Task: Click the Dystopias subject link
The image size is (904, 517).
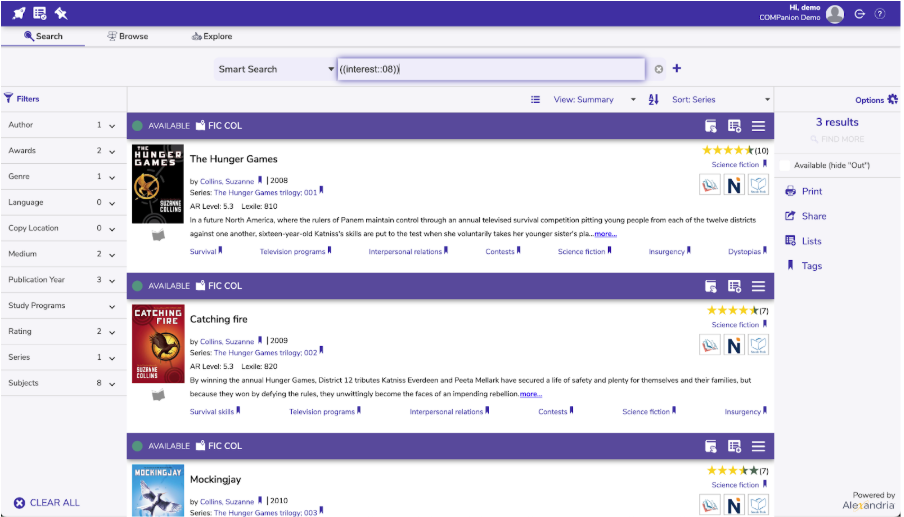Action: pos(744,252)
